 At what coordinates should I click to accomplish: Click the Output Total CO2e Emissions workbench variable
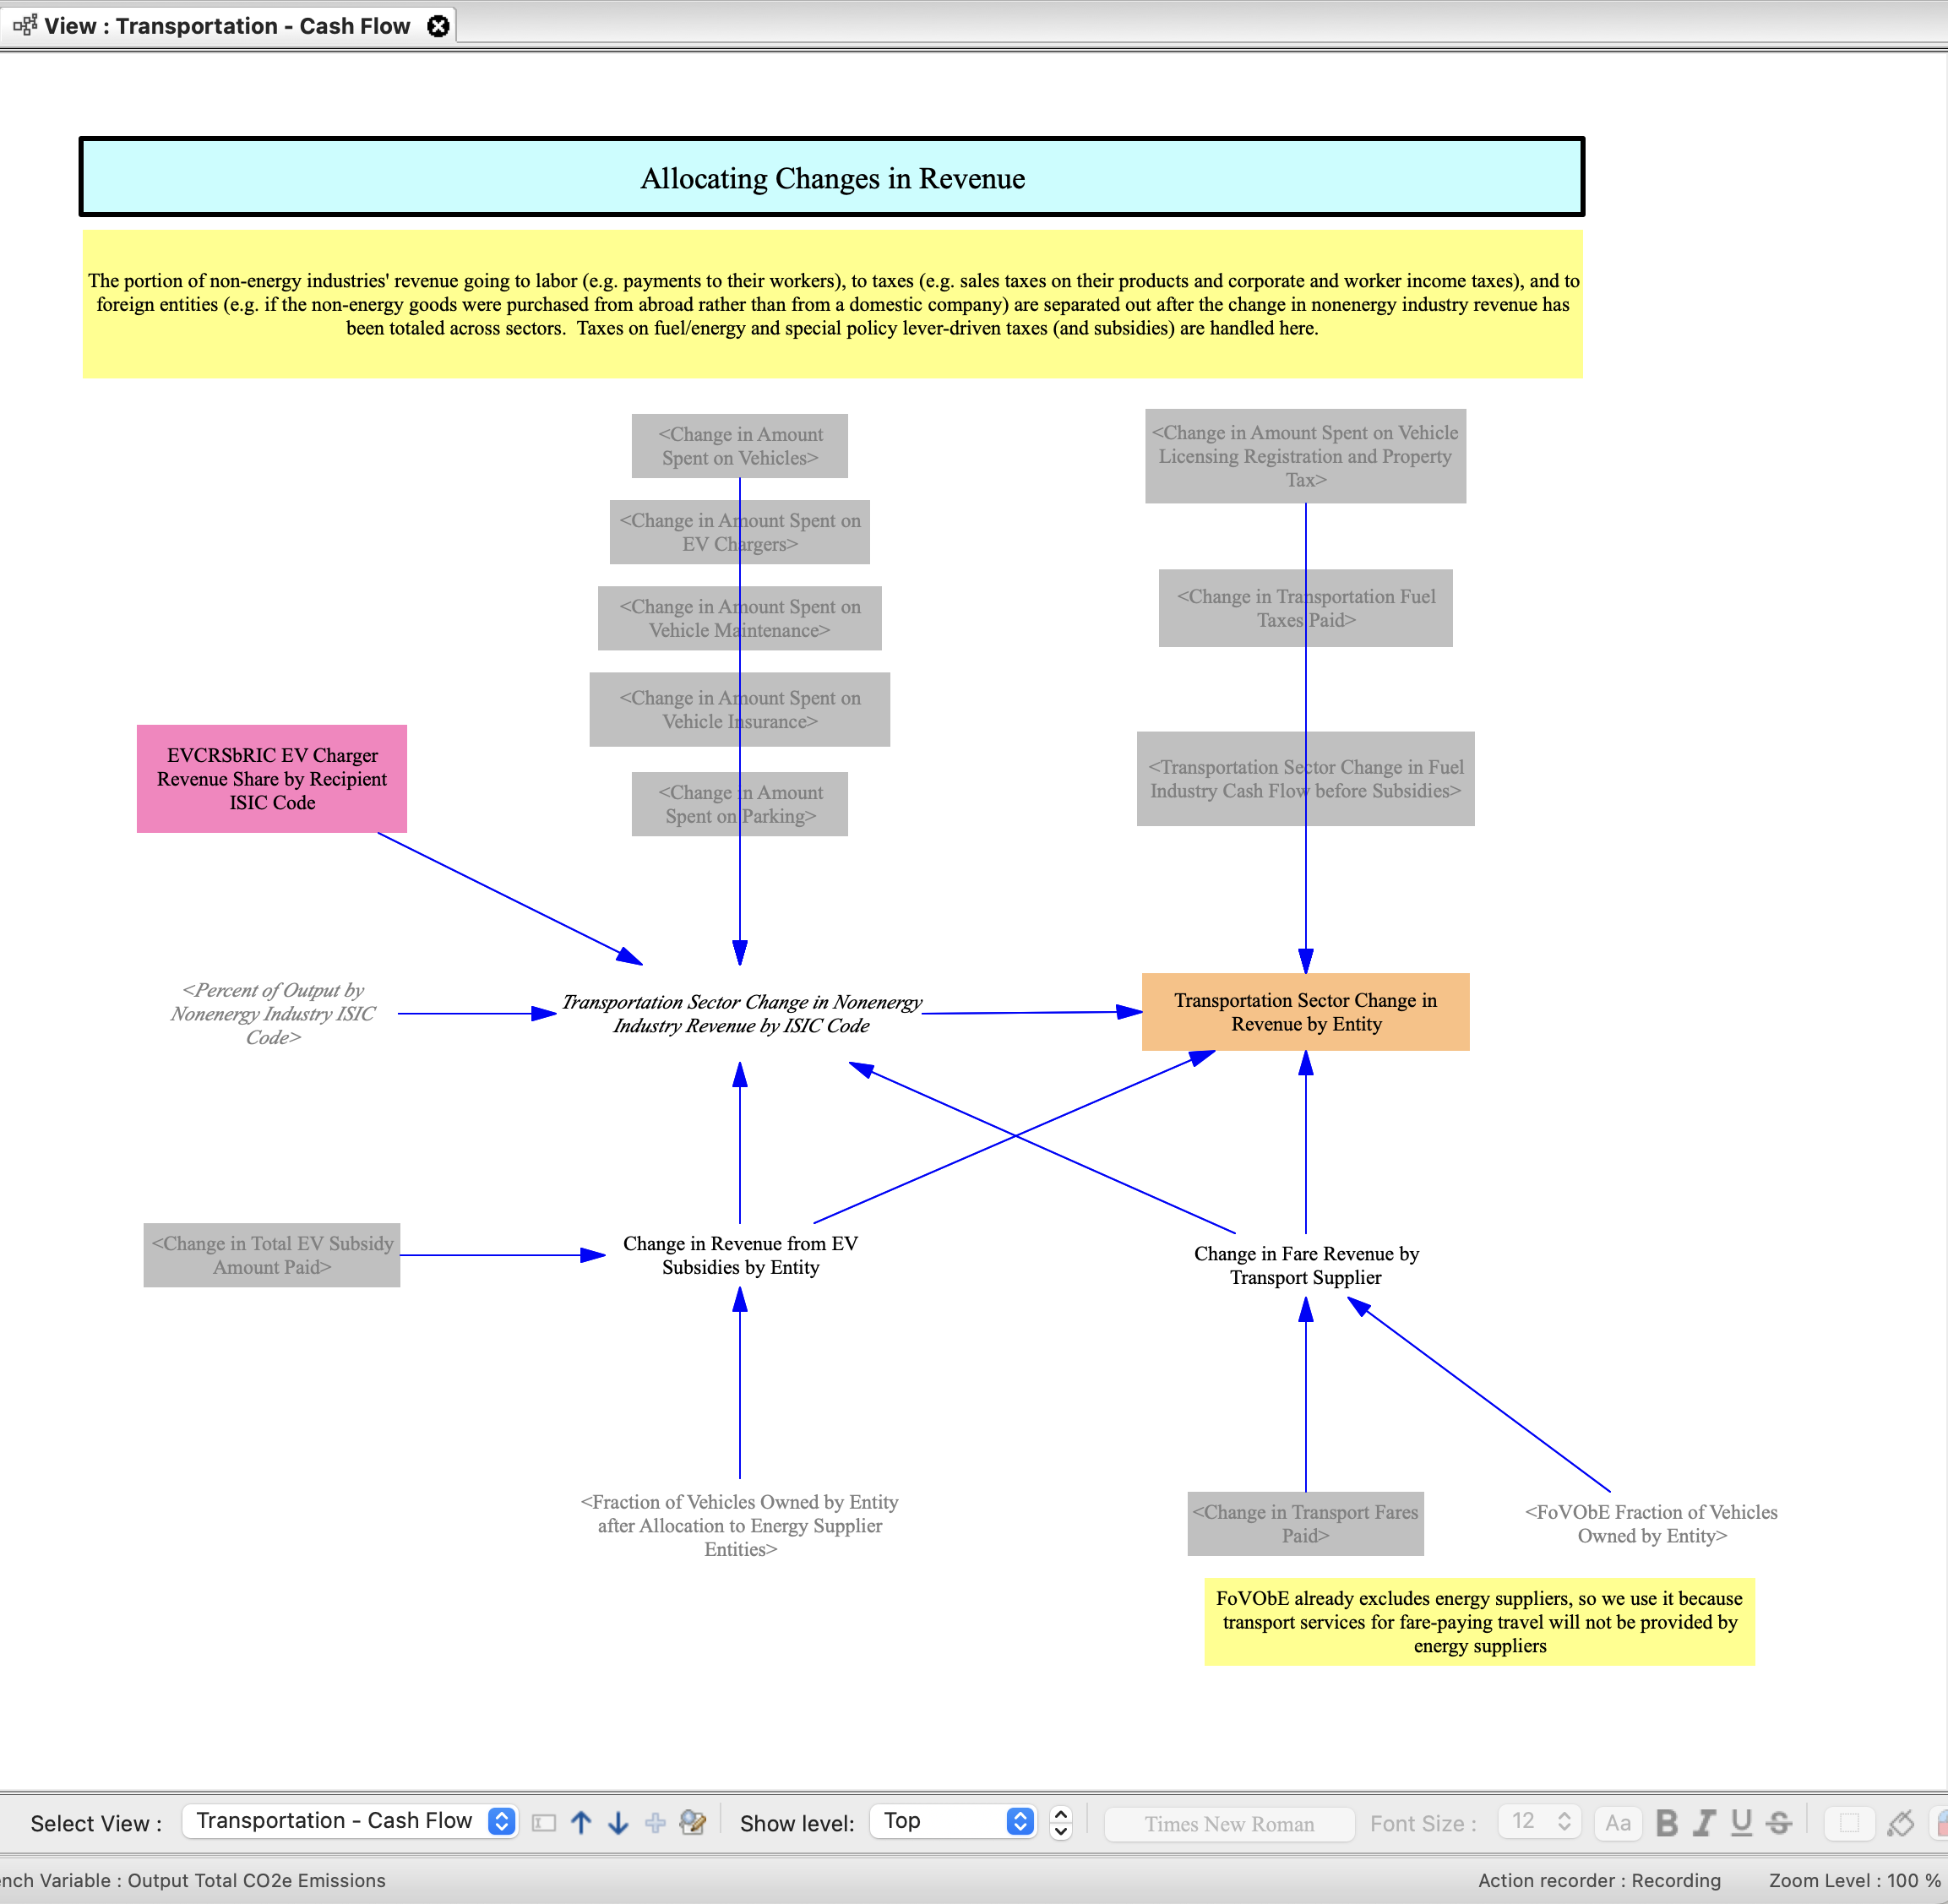[x=256, y=1880]
